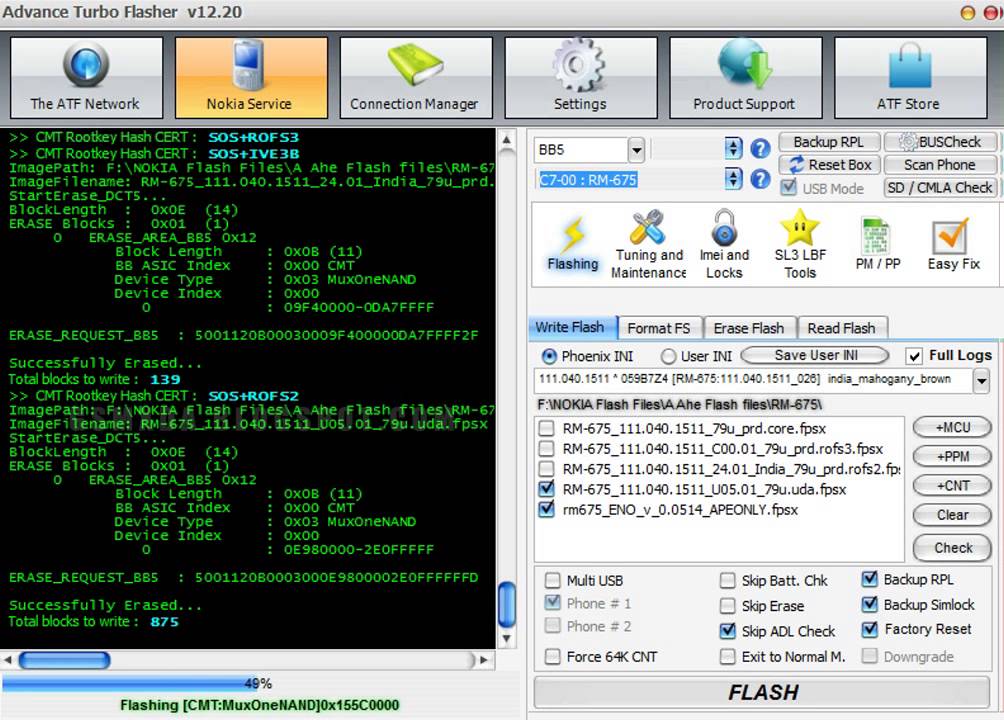Click stepper next to BB5 platform row
This screenshot has height=720, width=1004.
[733, 149]
